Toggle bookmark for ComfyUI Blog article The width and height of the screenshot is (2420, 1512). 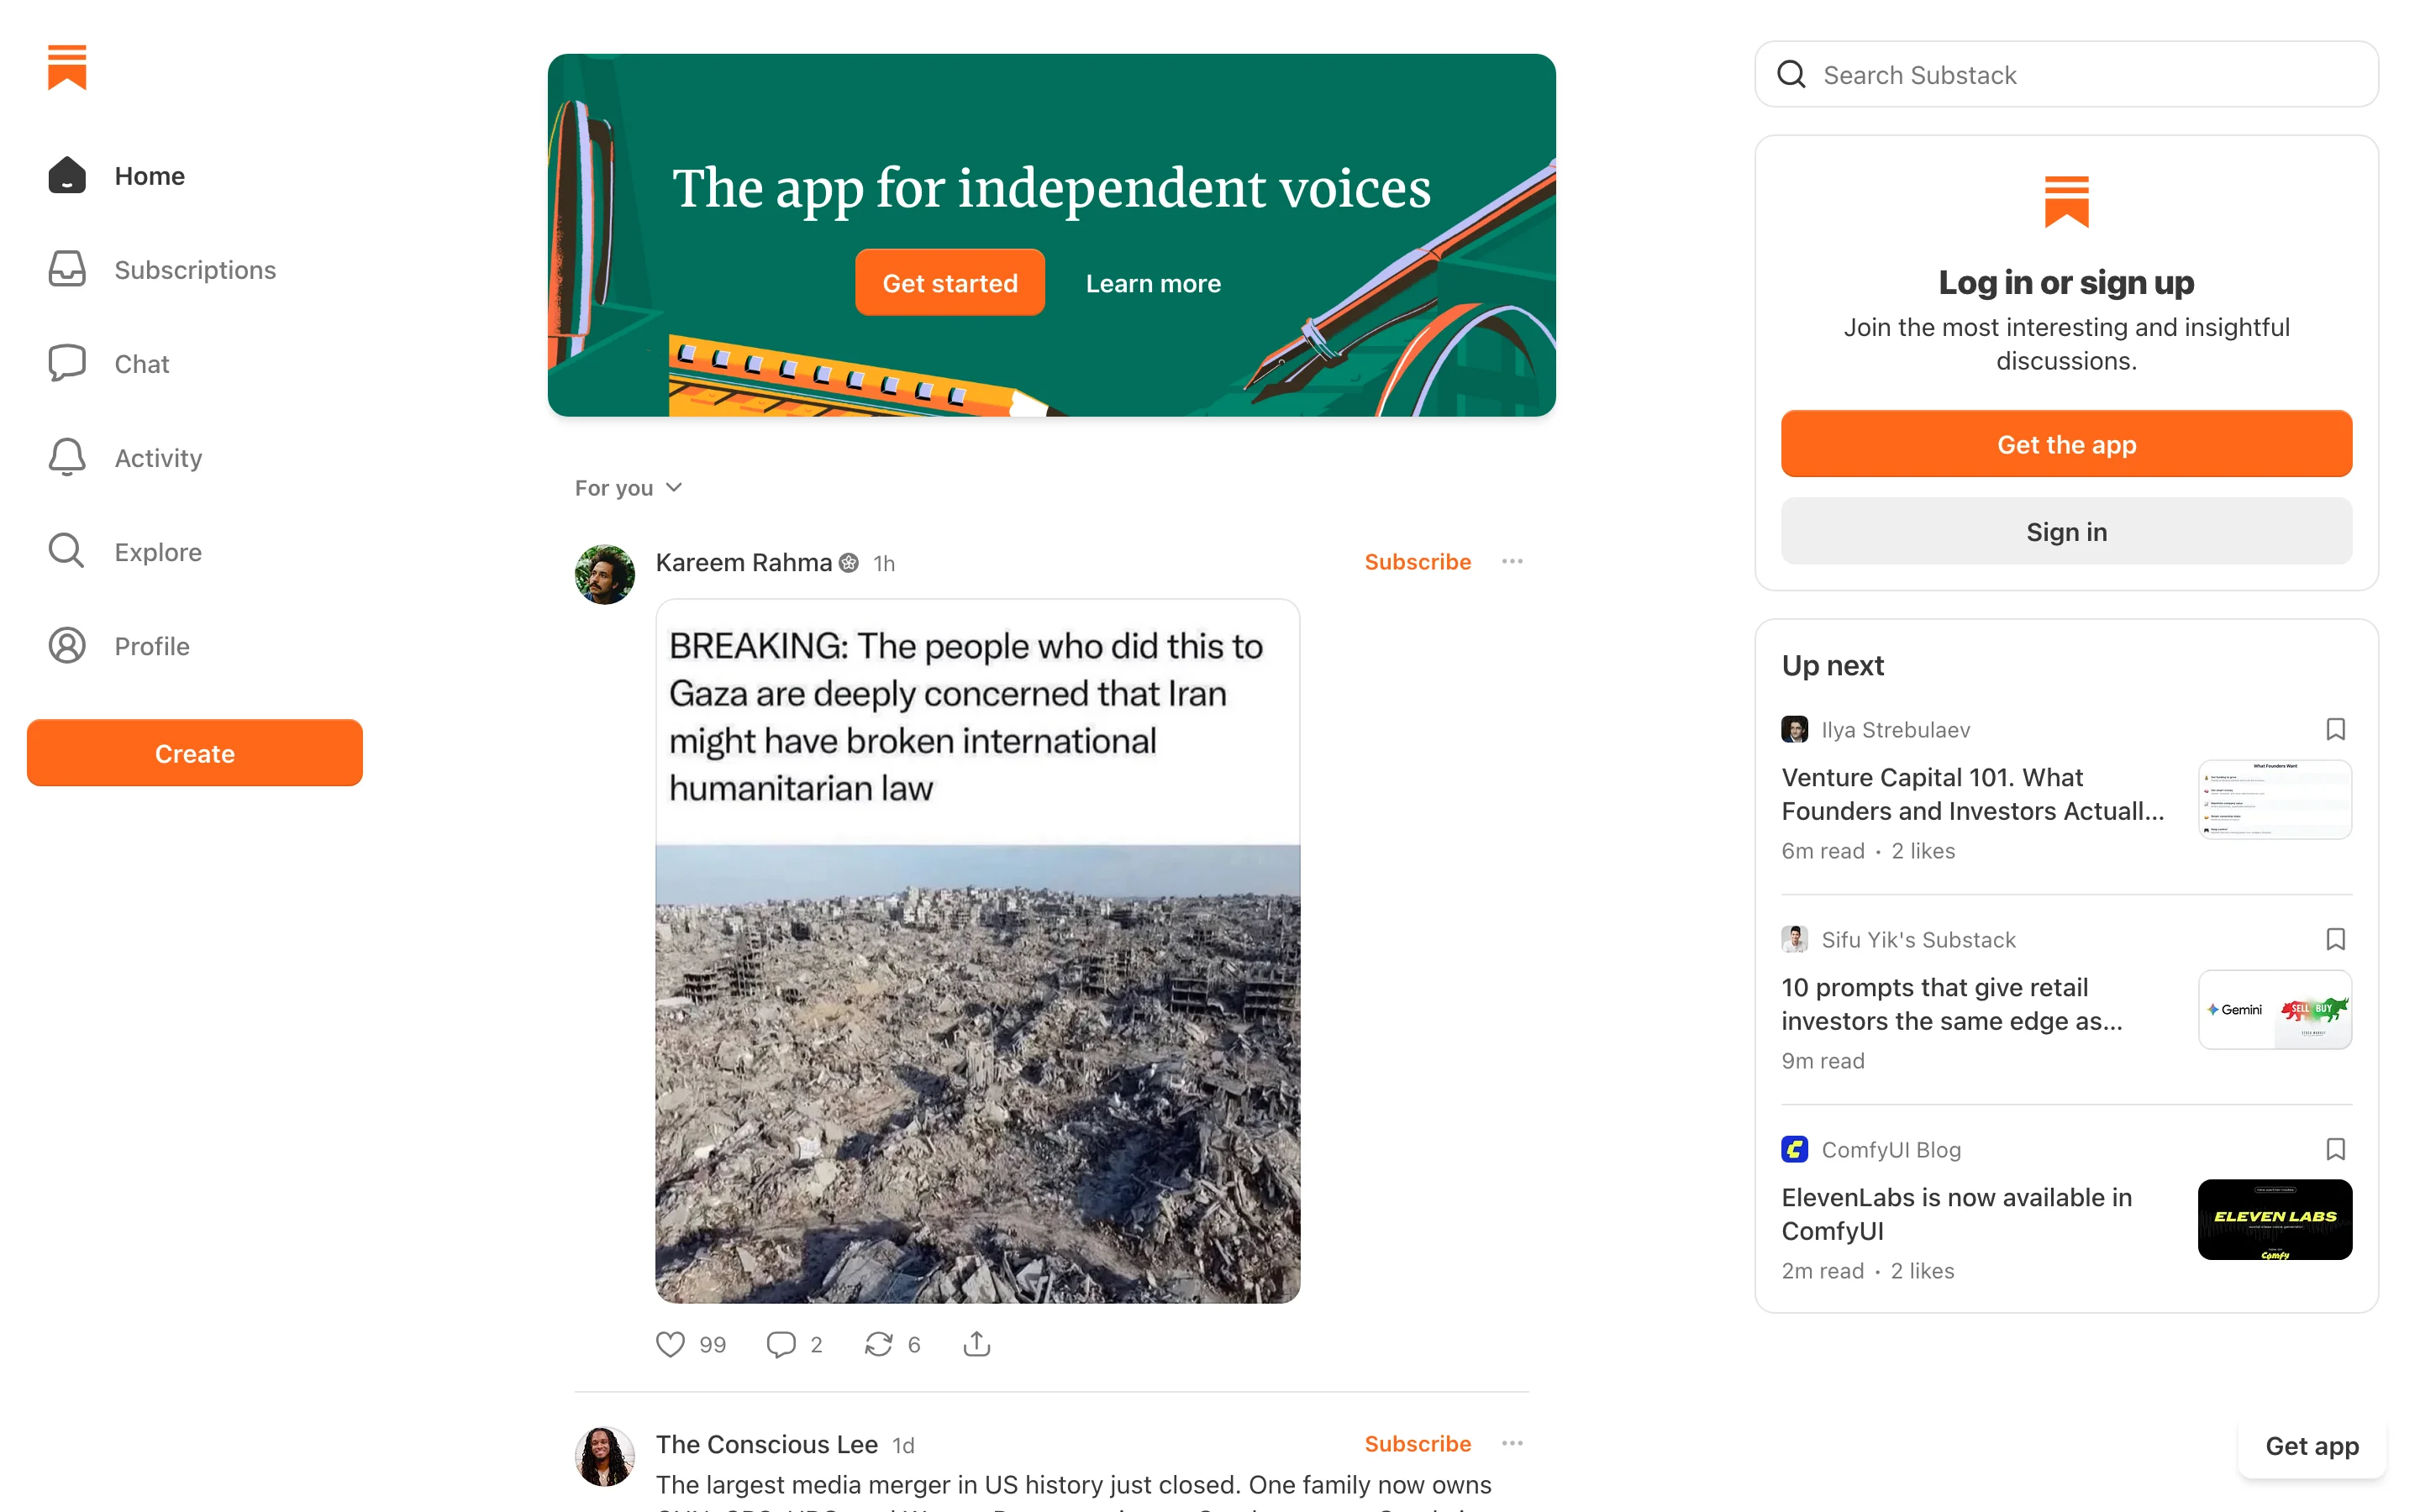coord(2335,1149)
